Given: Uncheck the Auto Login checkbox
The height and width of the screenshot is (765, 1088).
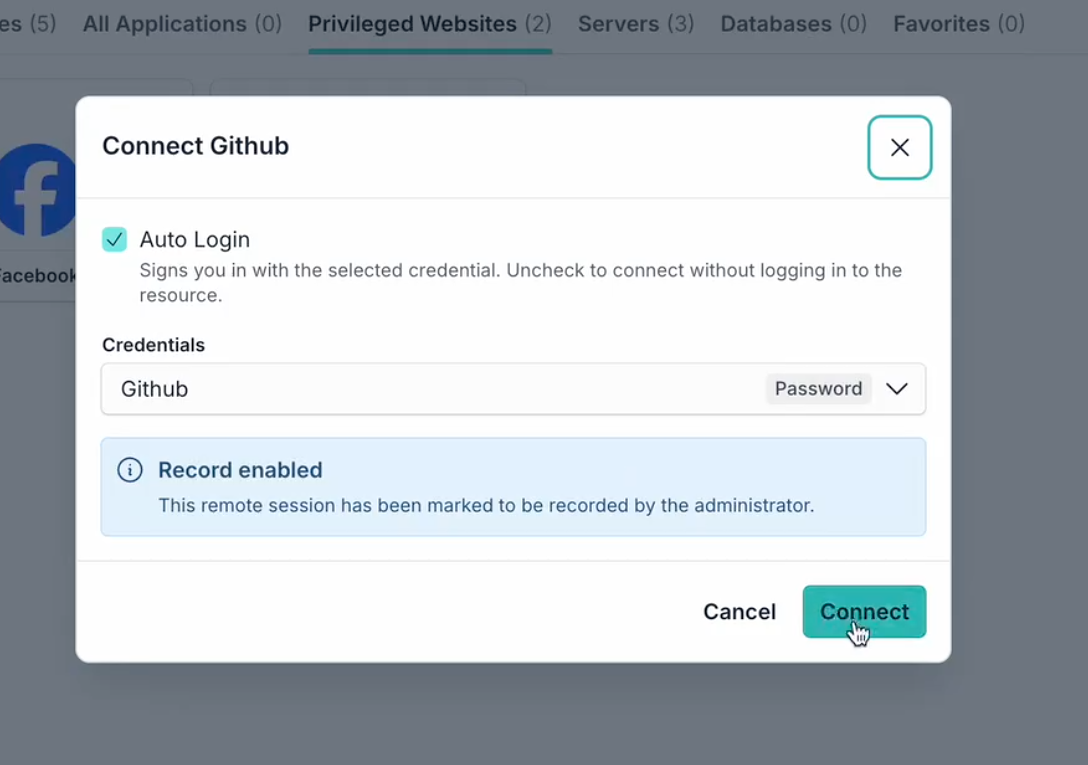Looking at the screenshot, I should (114, 239).
